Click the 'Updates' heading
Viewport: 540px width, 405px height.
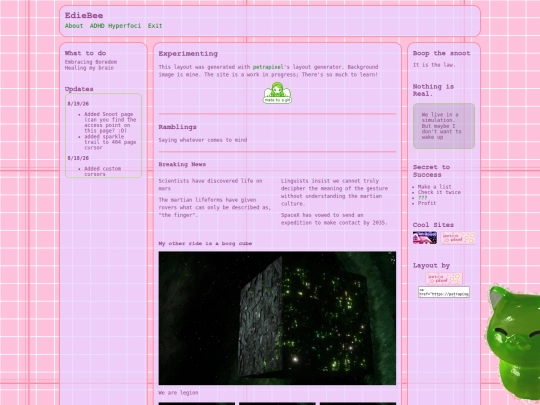(79, 89)
